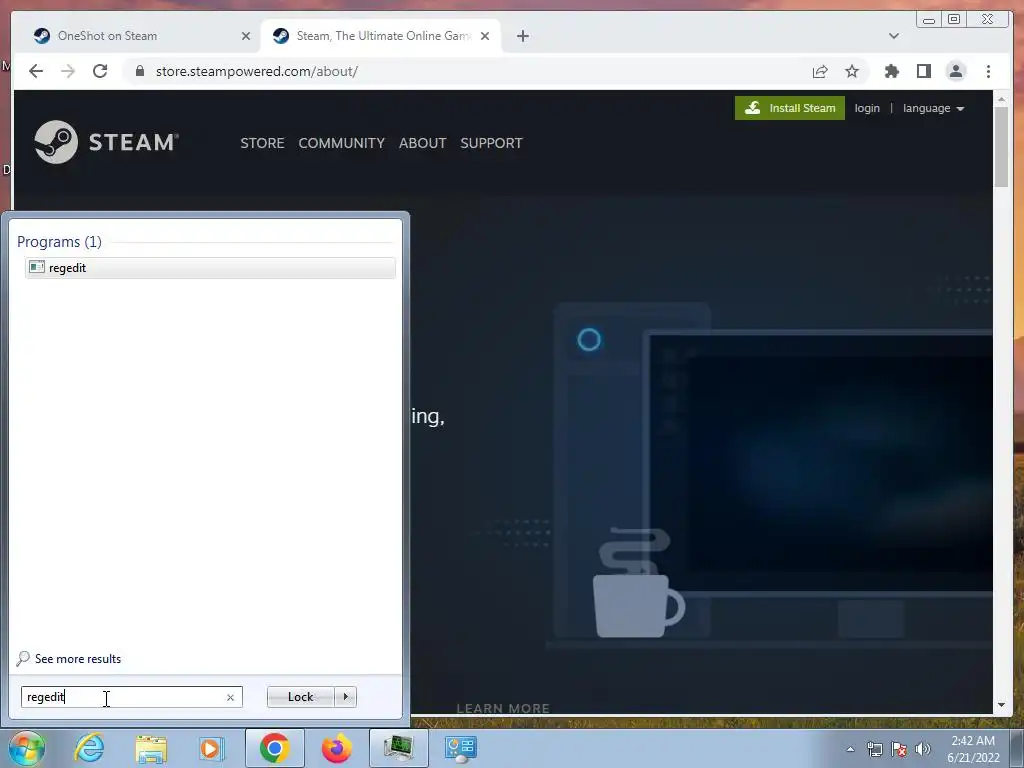Open the Chrome extensions puzzle icon
The image size is (1024, 768).
click(891, 71)
